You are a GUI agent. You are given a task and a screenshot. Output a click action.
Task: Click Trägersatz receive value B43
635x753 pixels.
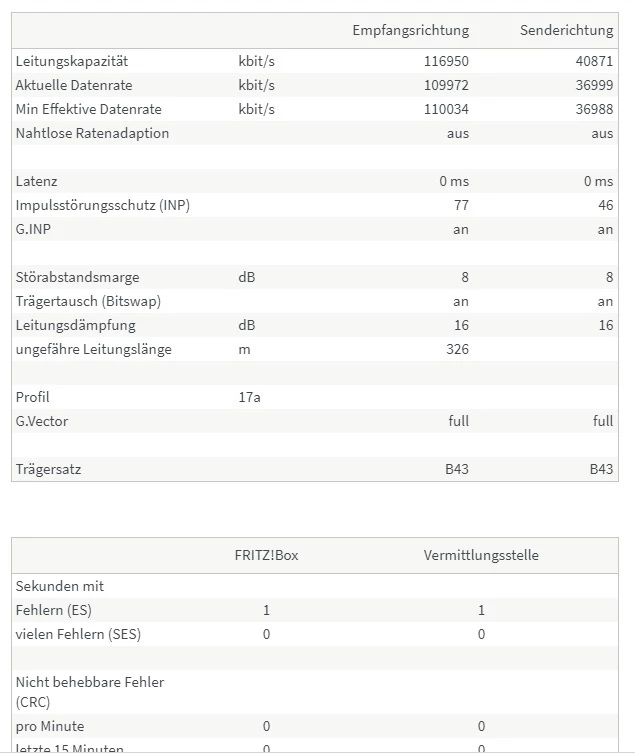click(457, 469)
